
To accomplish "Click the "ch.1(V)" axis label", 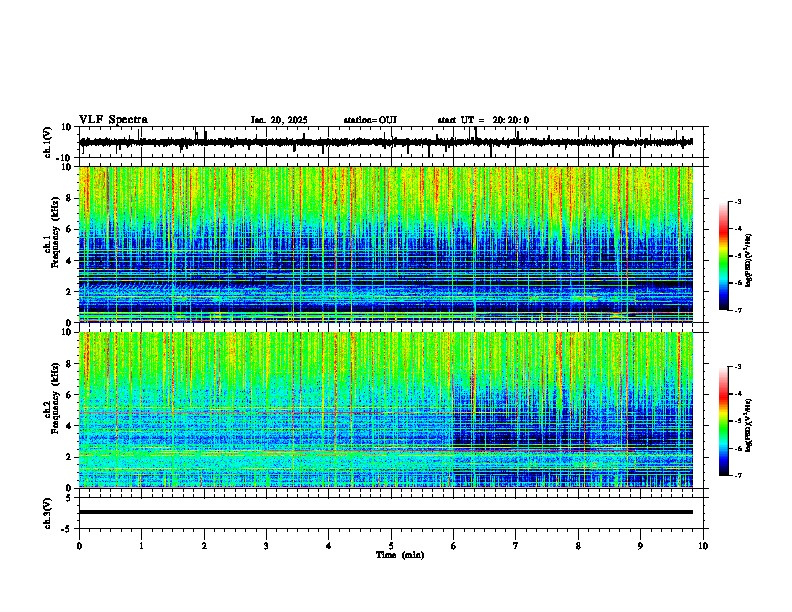I will coord(48,142).
